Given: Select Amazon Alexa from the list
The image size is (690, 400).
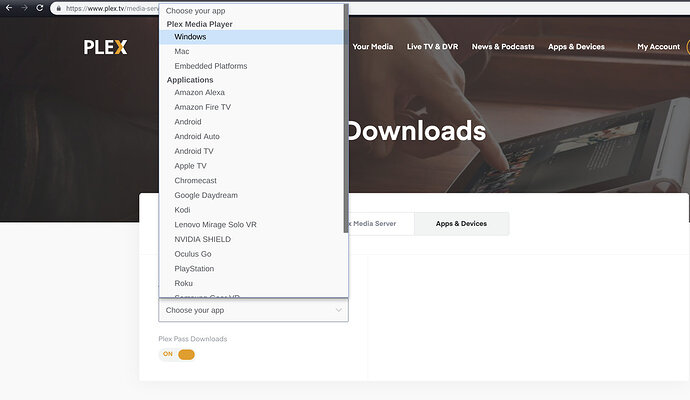Looking at the screenshot, I should [x=251, y=92].
